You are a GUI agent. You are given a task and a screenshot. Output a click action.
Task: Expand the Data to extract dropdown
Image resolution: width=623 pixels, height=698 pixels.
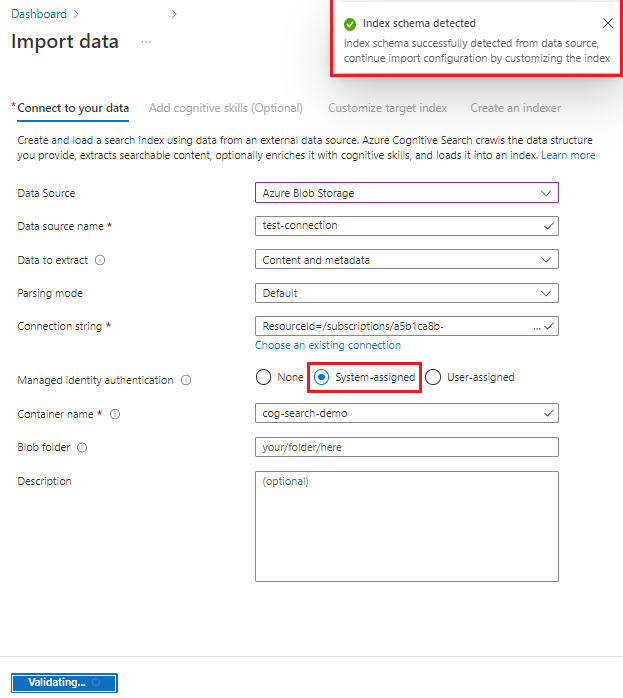[x=407, y=260]
